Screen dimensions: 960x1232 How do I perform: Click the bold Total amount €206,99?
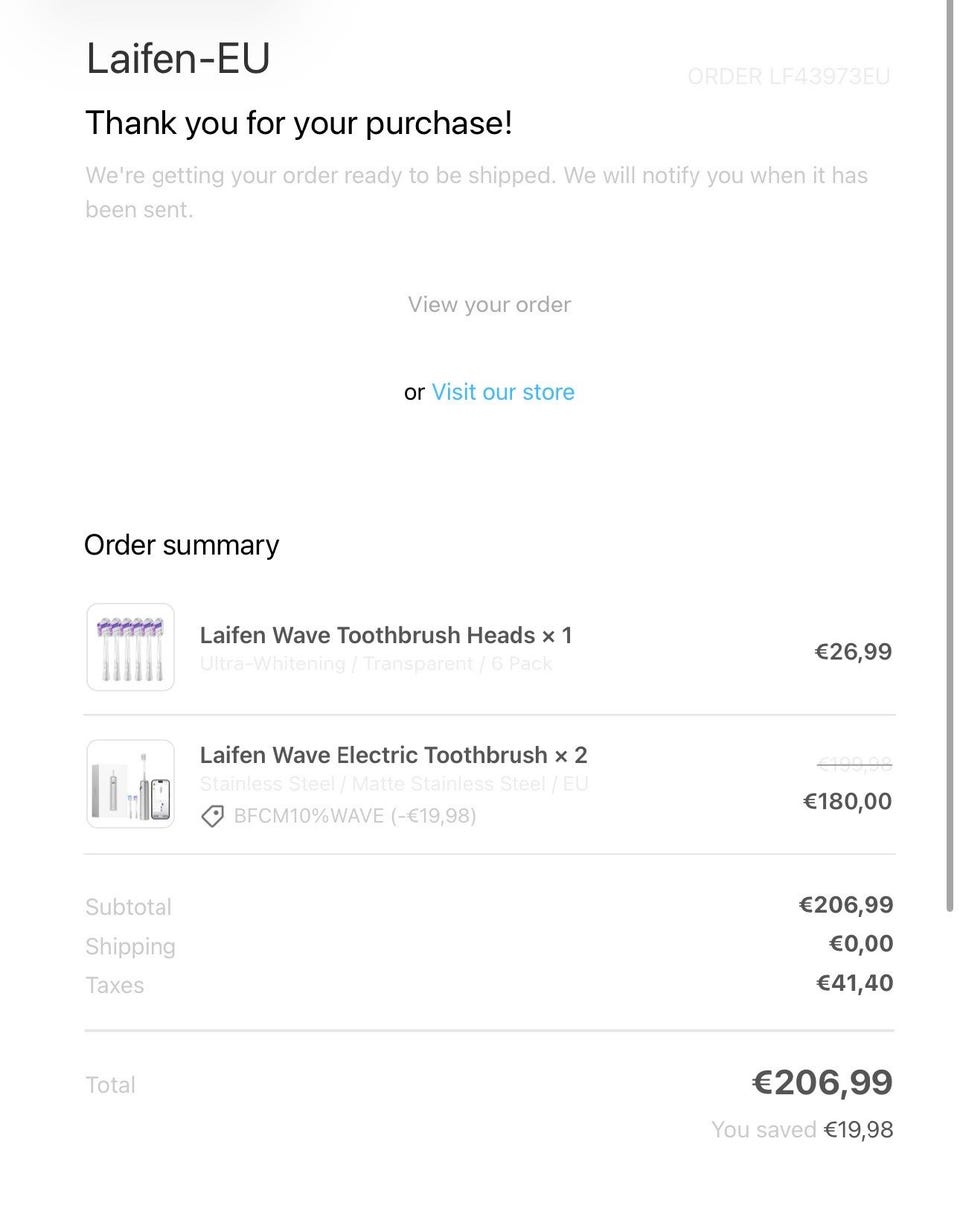[x=822, y=1082]
